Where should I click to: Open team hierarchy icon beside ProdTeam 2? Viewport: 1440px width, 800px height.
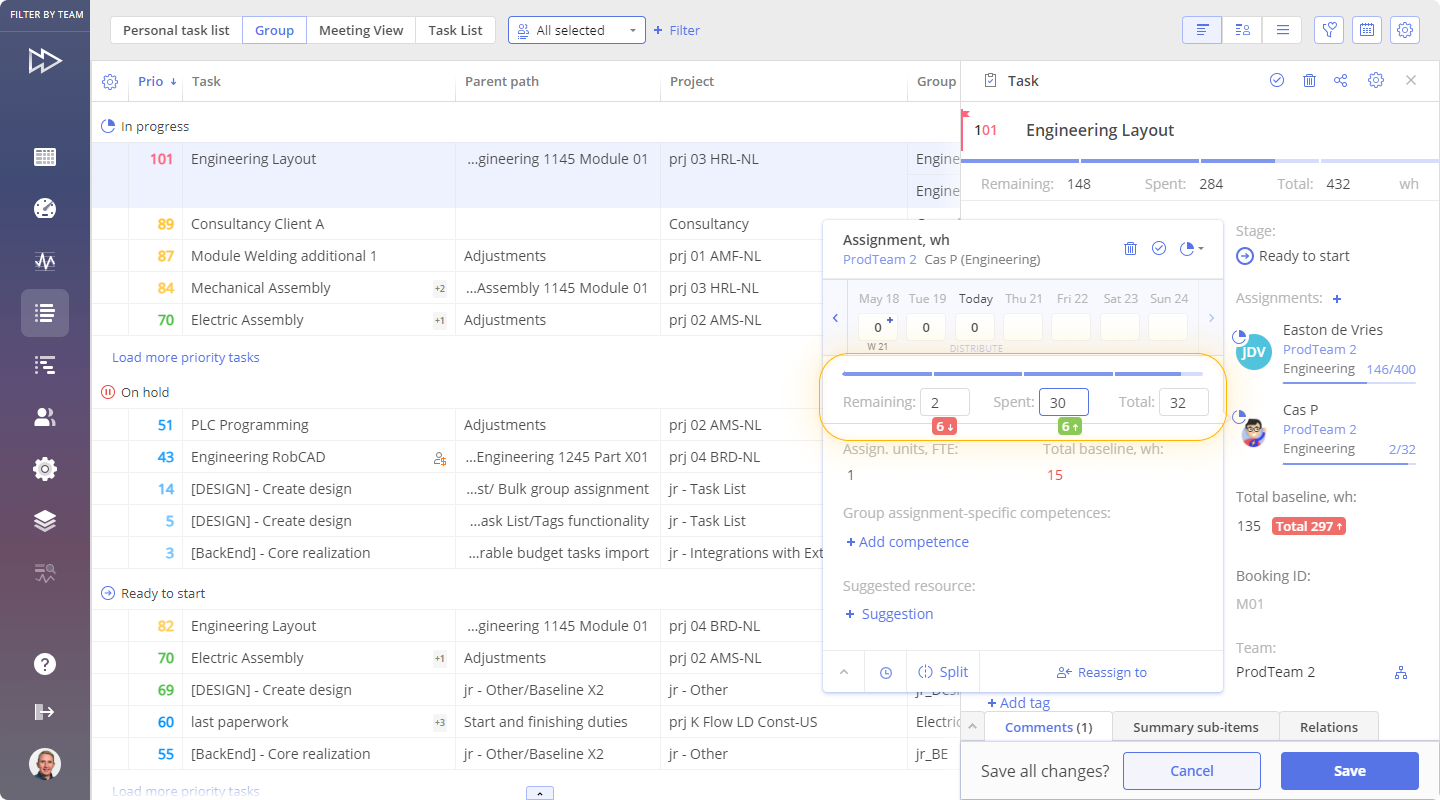[x=1401, y=673]
